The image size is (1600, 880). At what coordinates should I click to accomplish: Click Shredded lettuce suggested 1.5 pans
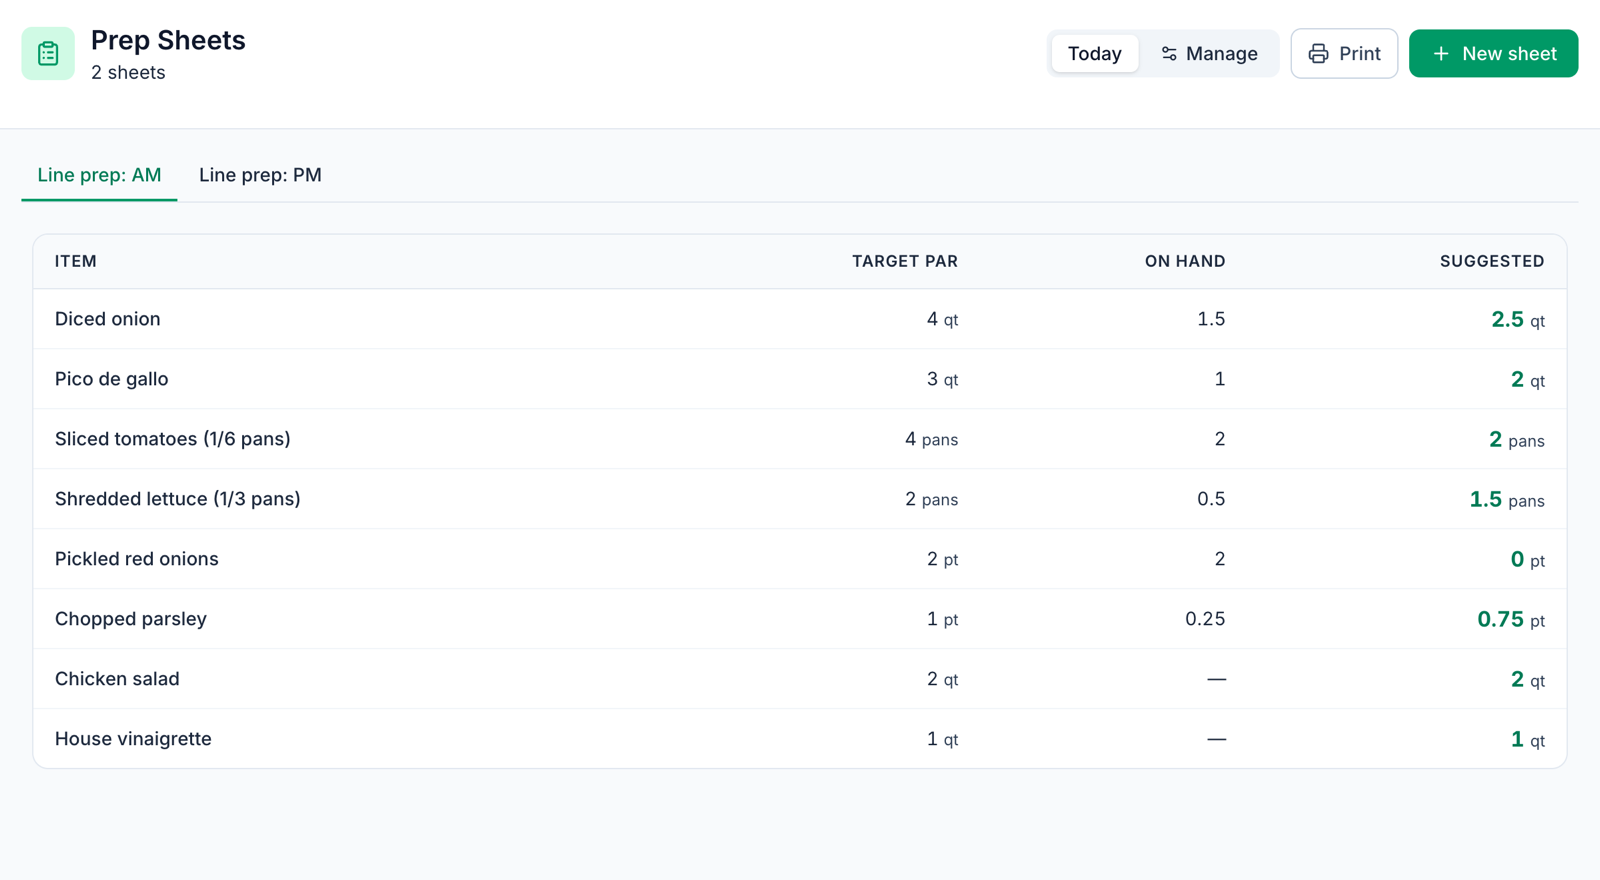pyautogui.click(x=1507, y=500)
